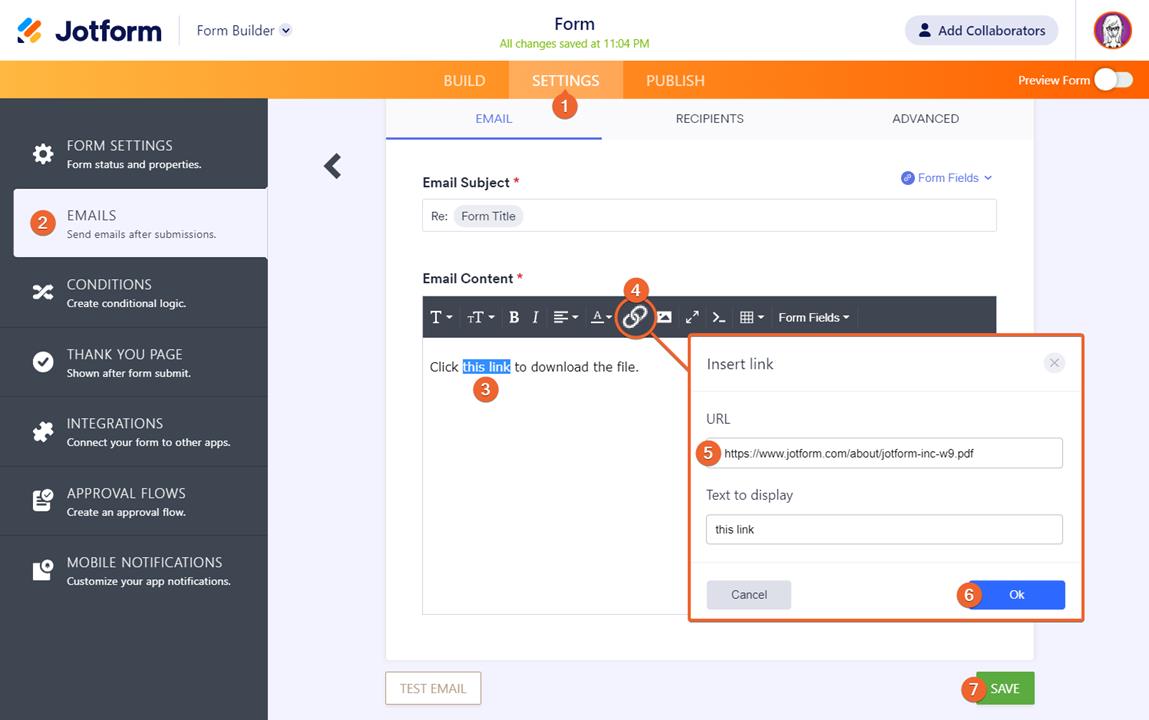
Task: Click the Text to display field
Action: [884, 530]
